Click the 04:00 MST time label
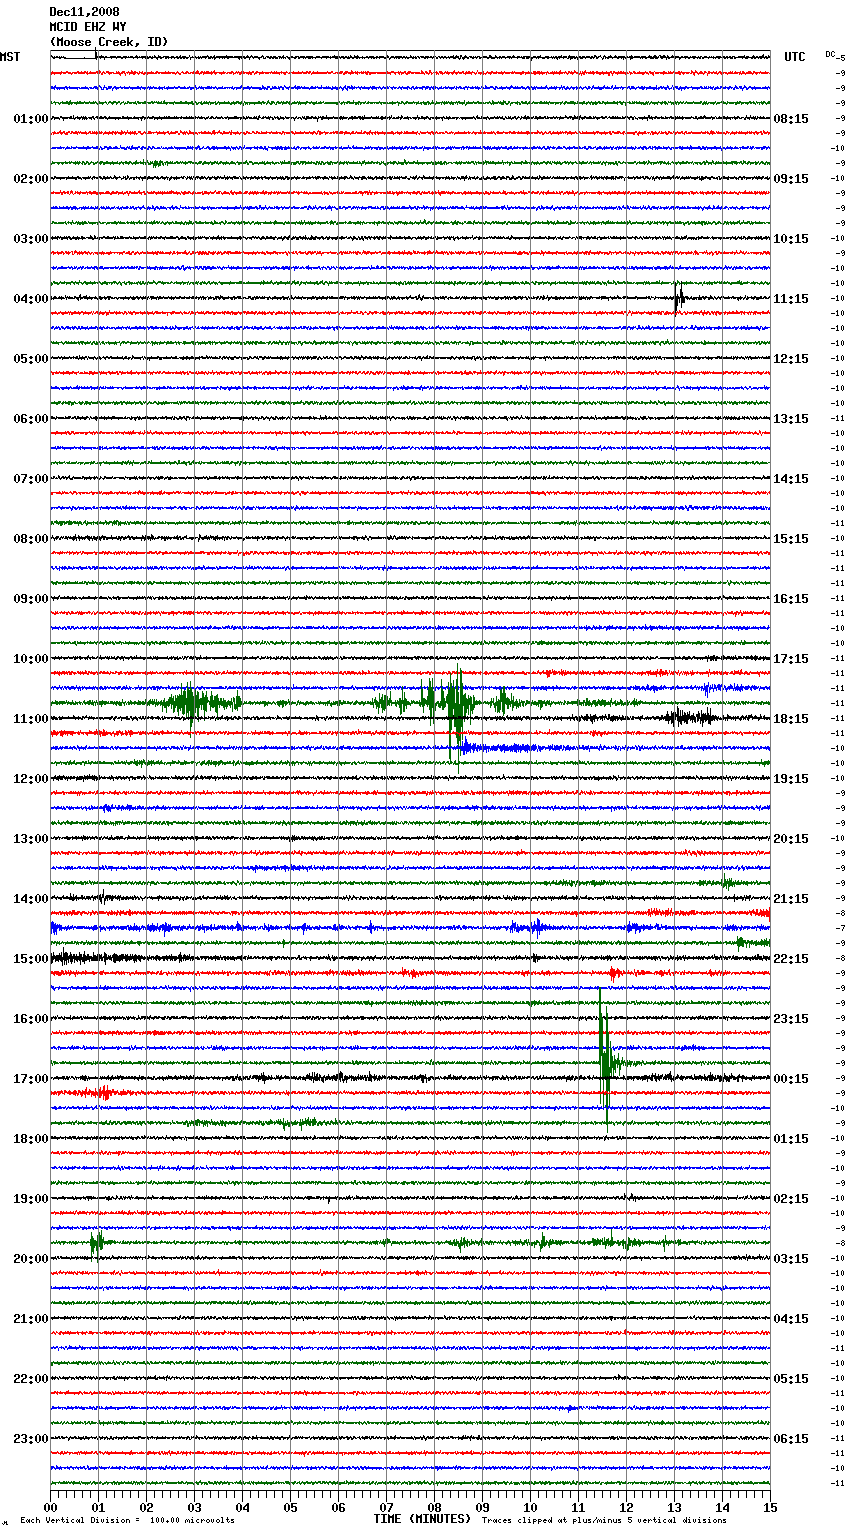Image resolution: width=850 pixels, height=1534 pixels. (31, 299)
